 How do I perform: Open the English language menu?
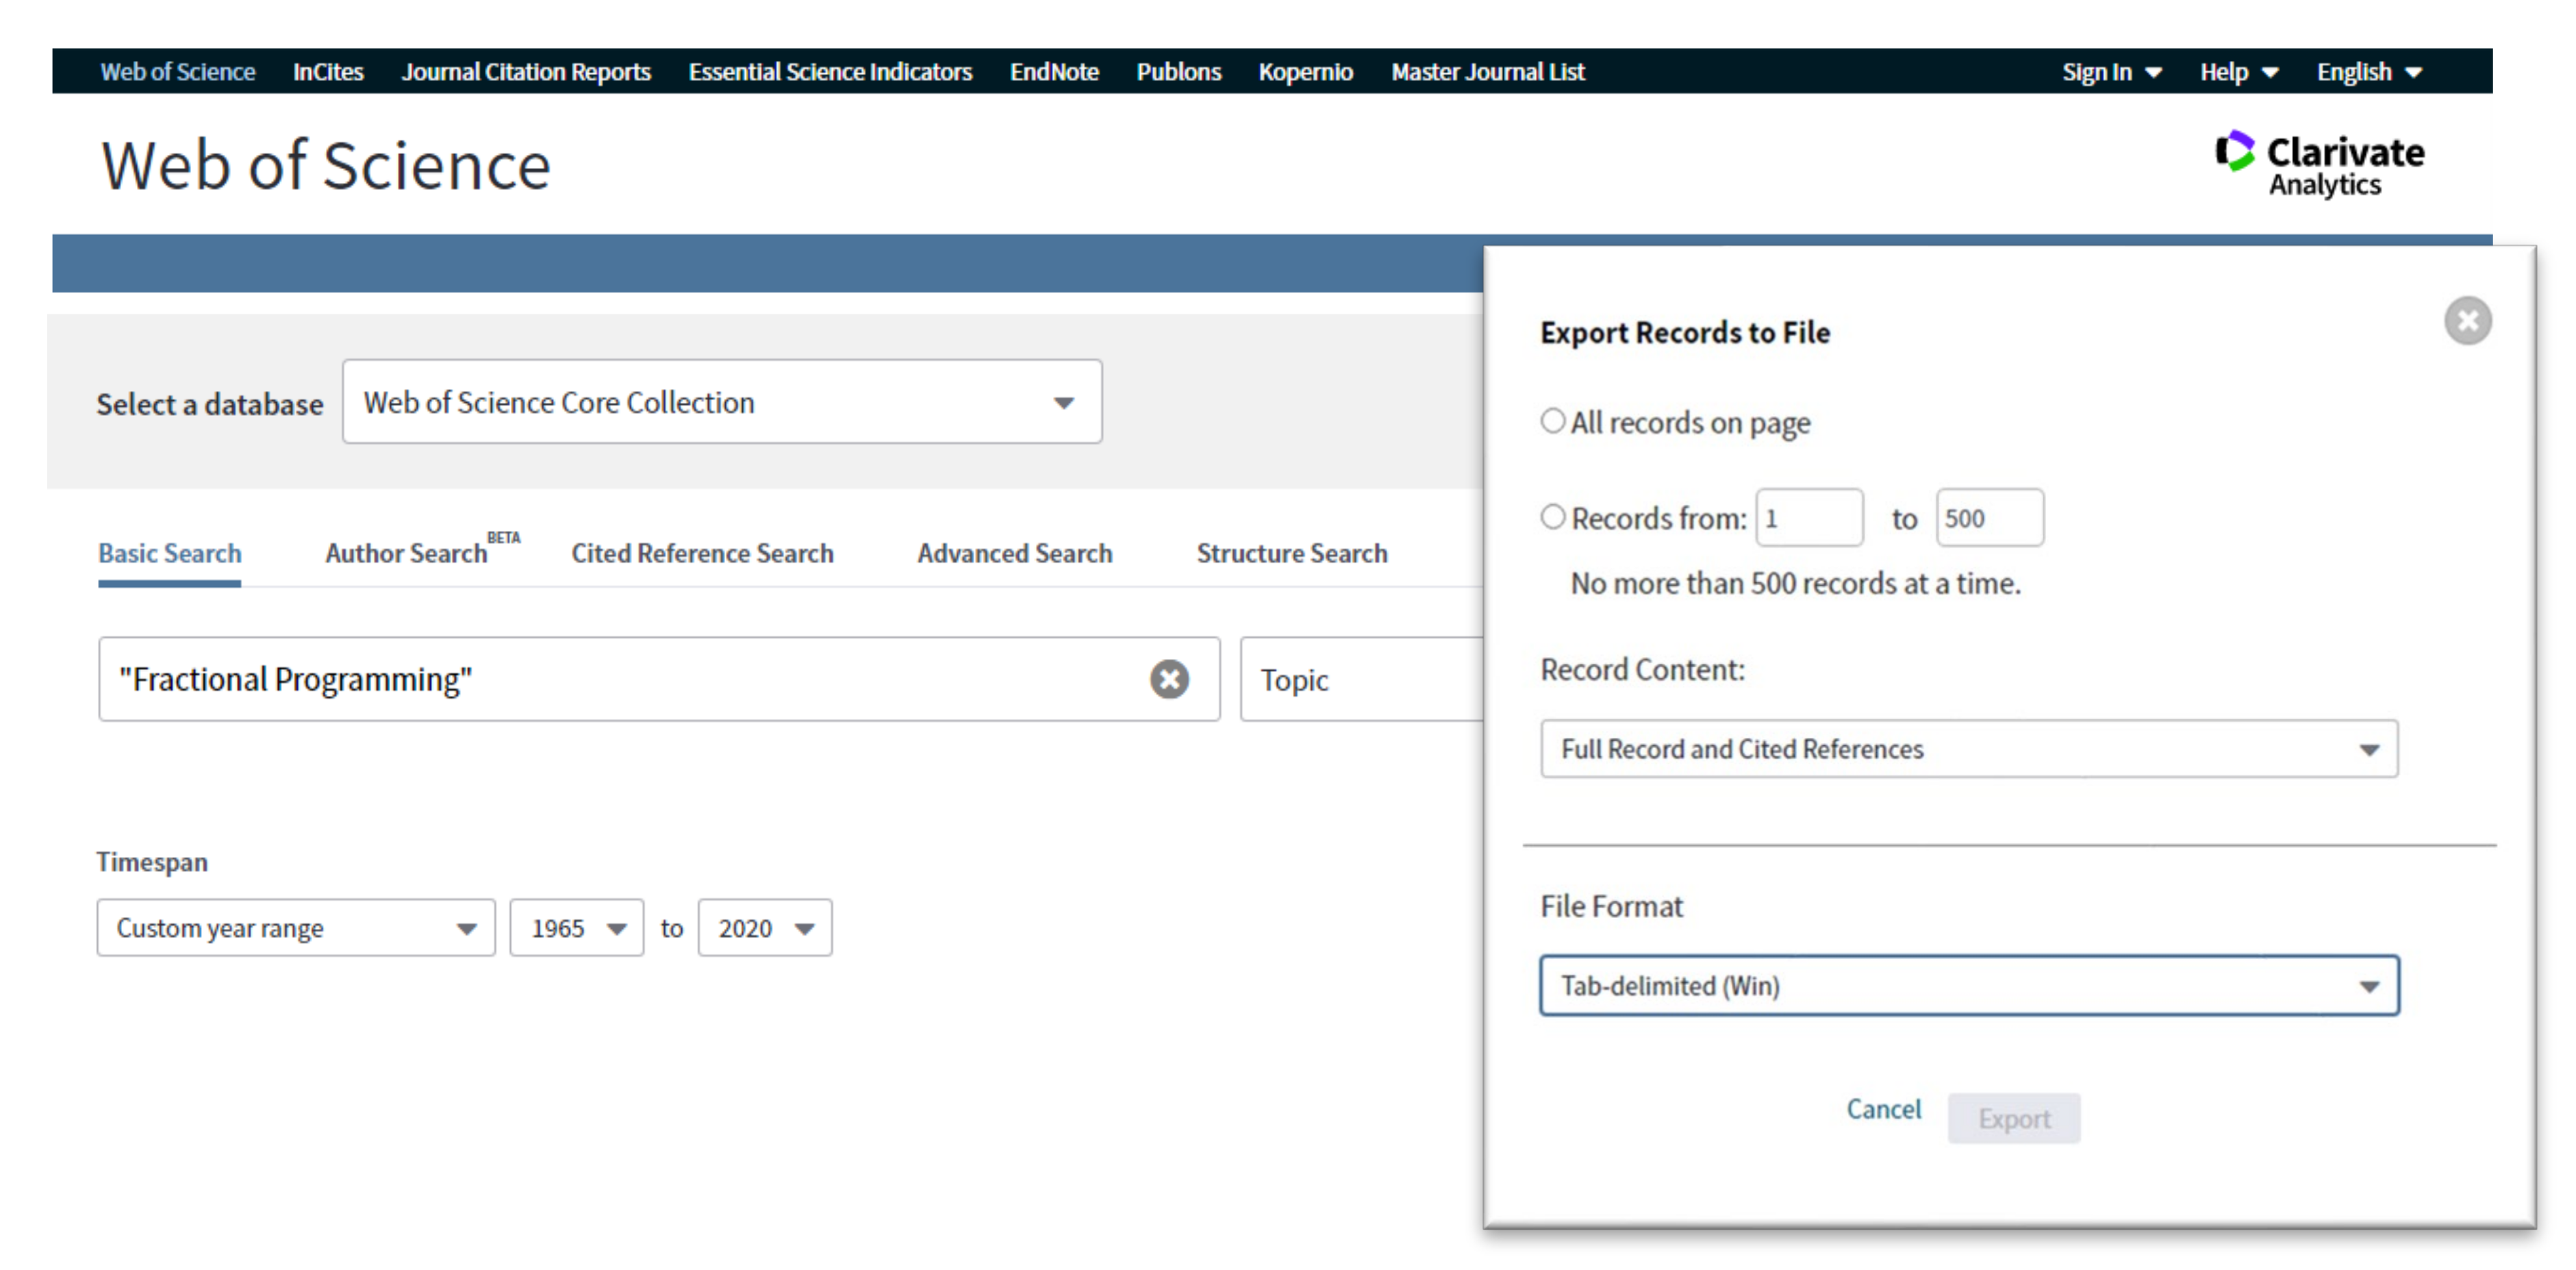[x=2368, y=72]
